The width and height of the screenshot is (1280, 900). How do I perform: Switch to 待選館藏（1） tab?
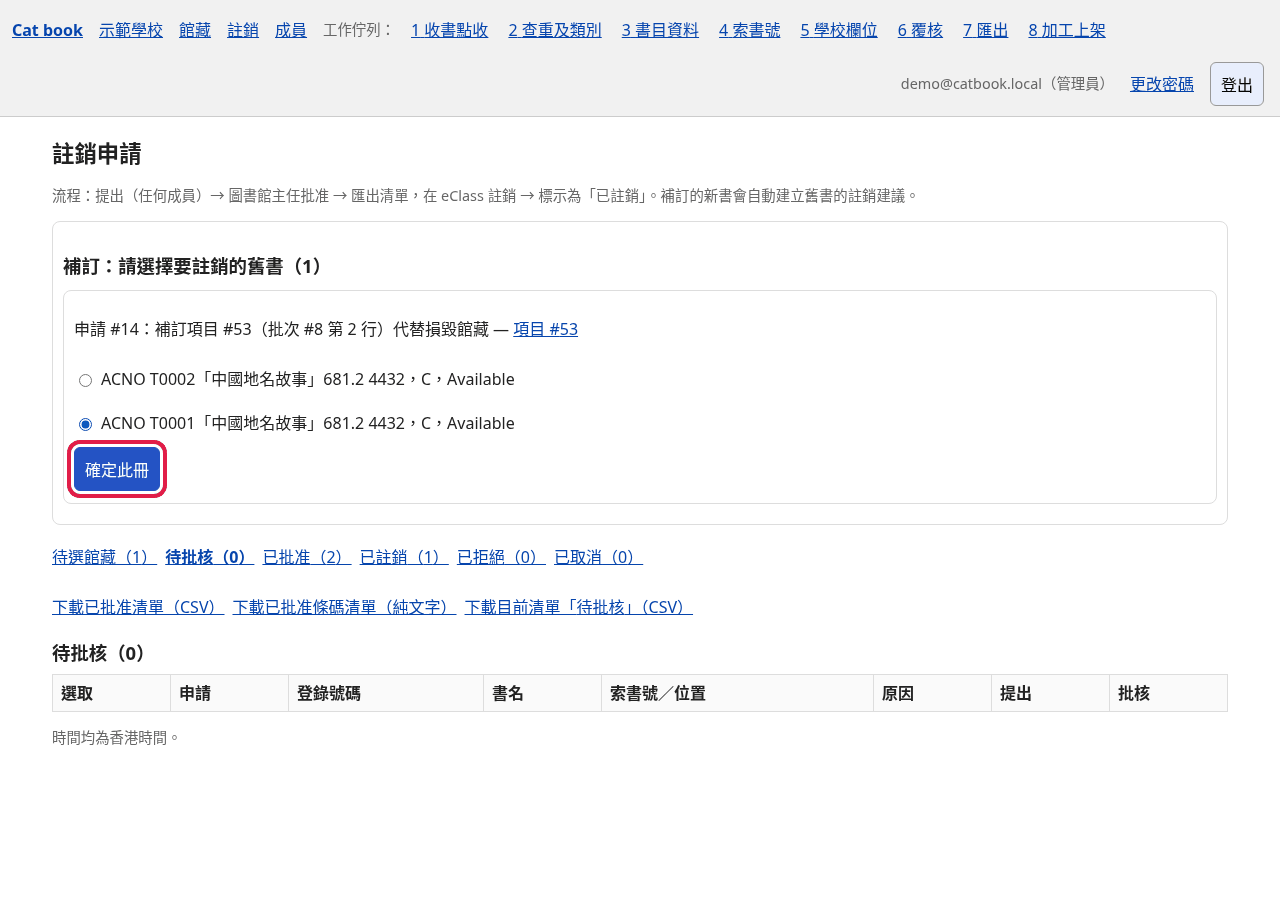point(104,557)
